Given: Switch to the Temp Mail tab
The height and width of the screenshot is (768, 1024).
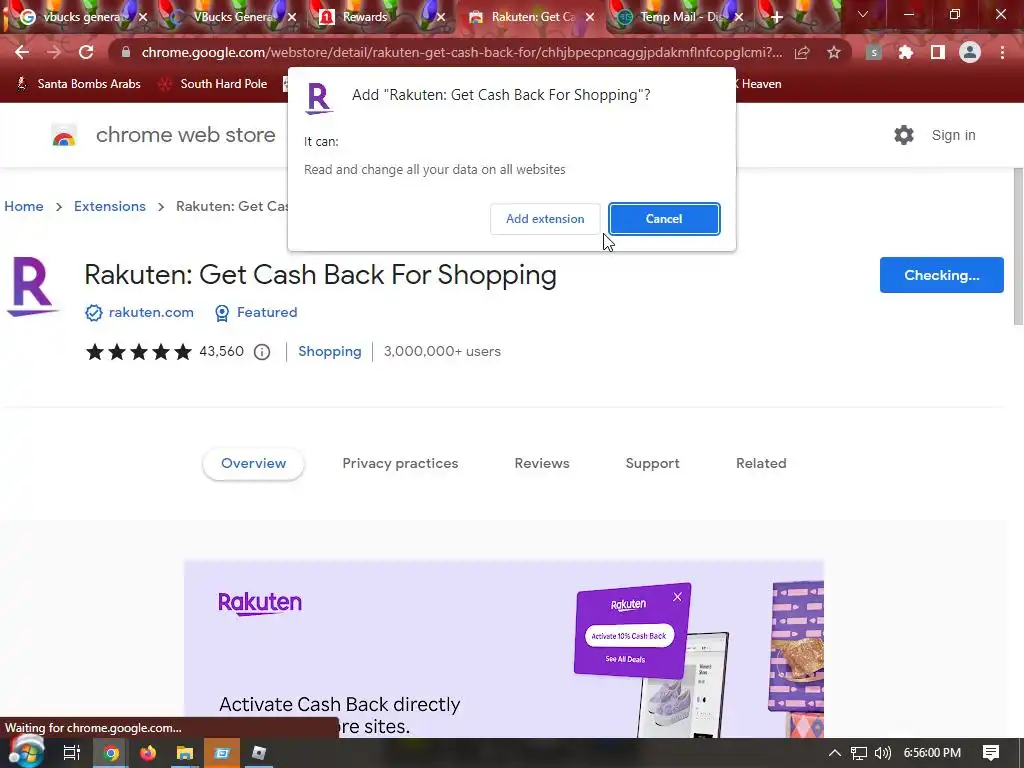Looking at the screenshot, I should point(679,17).
